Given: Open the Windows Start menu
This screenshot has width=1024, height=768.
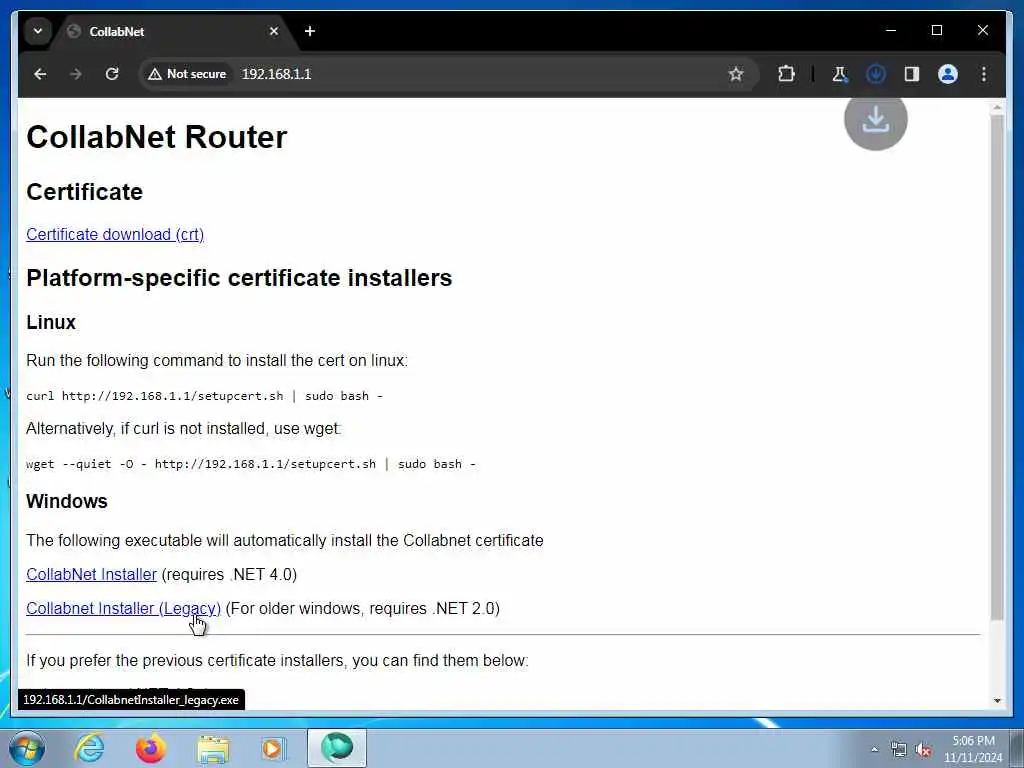Looking at the screenshot, I should [x=27, y=748].
